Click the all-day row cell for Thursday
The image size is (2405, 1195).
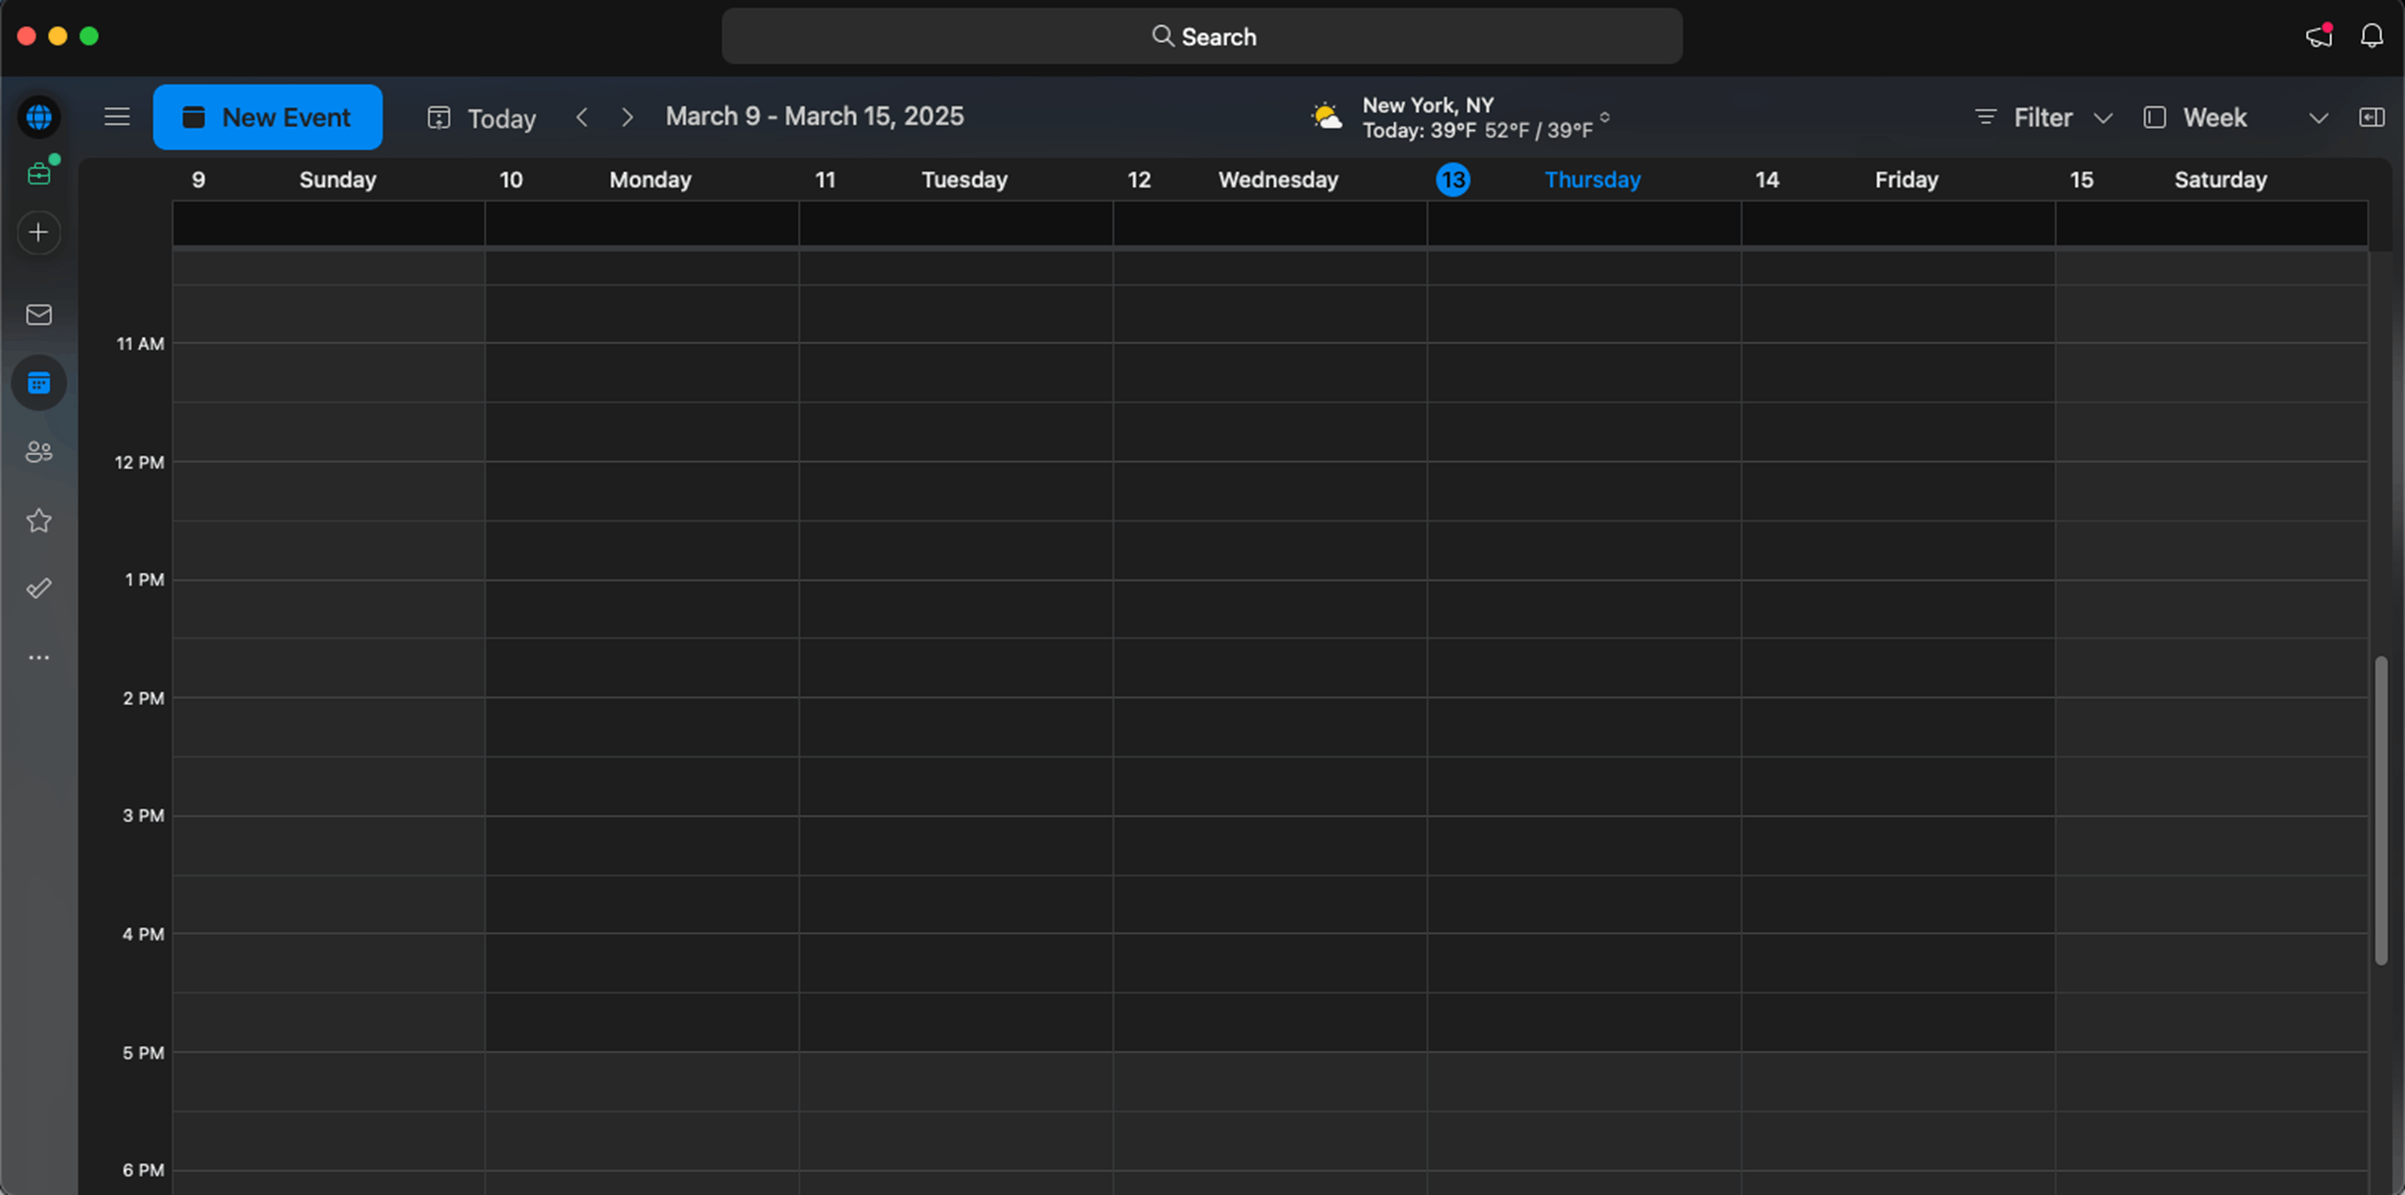(1584, 223)
